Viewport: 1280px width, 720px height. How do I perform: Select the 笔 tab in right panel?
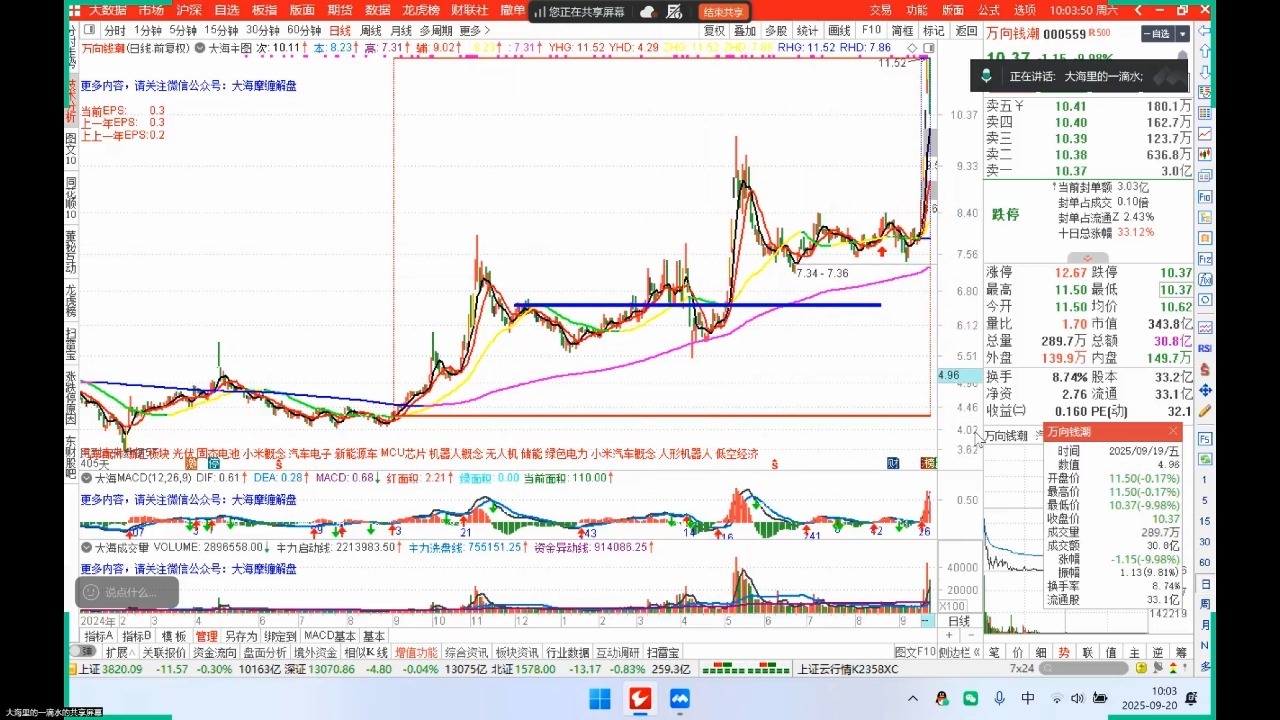pos(995,652)
